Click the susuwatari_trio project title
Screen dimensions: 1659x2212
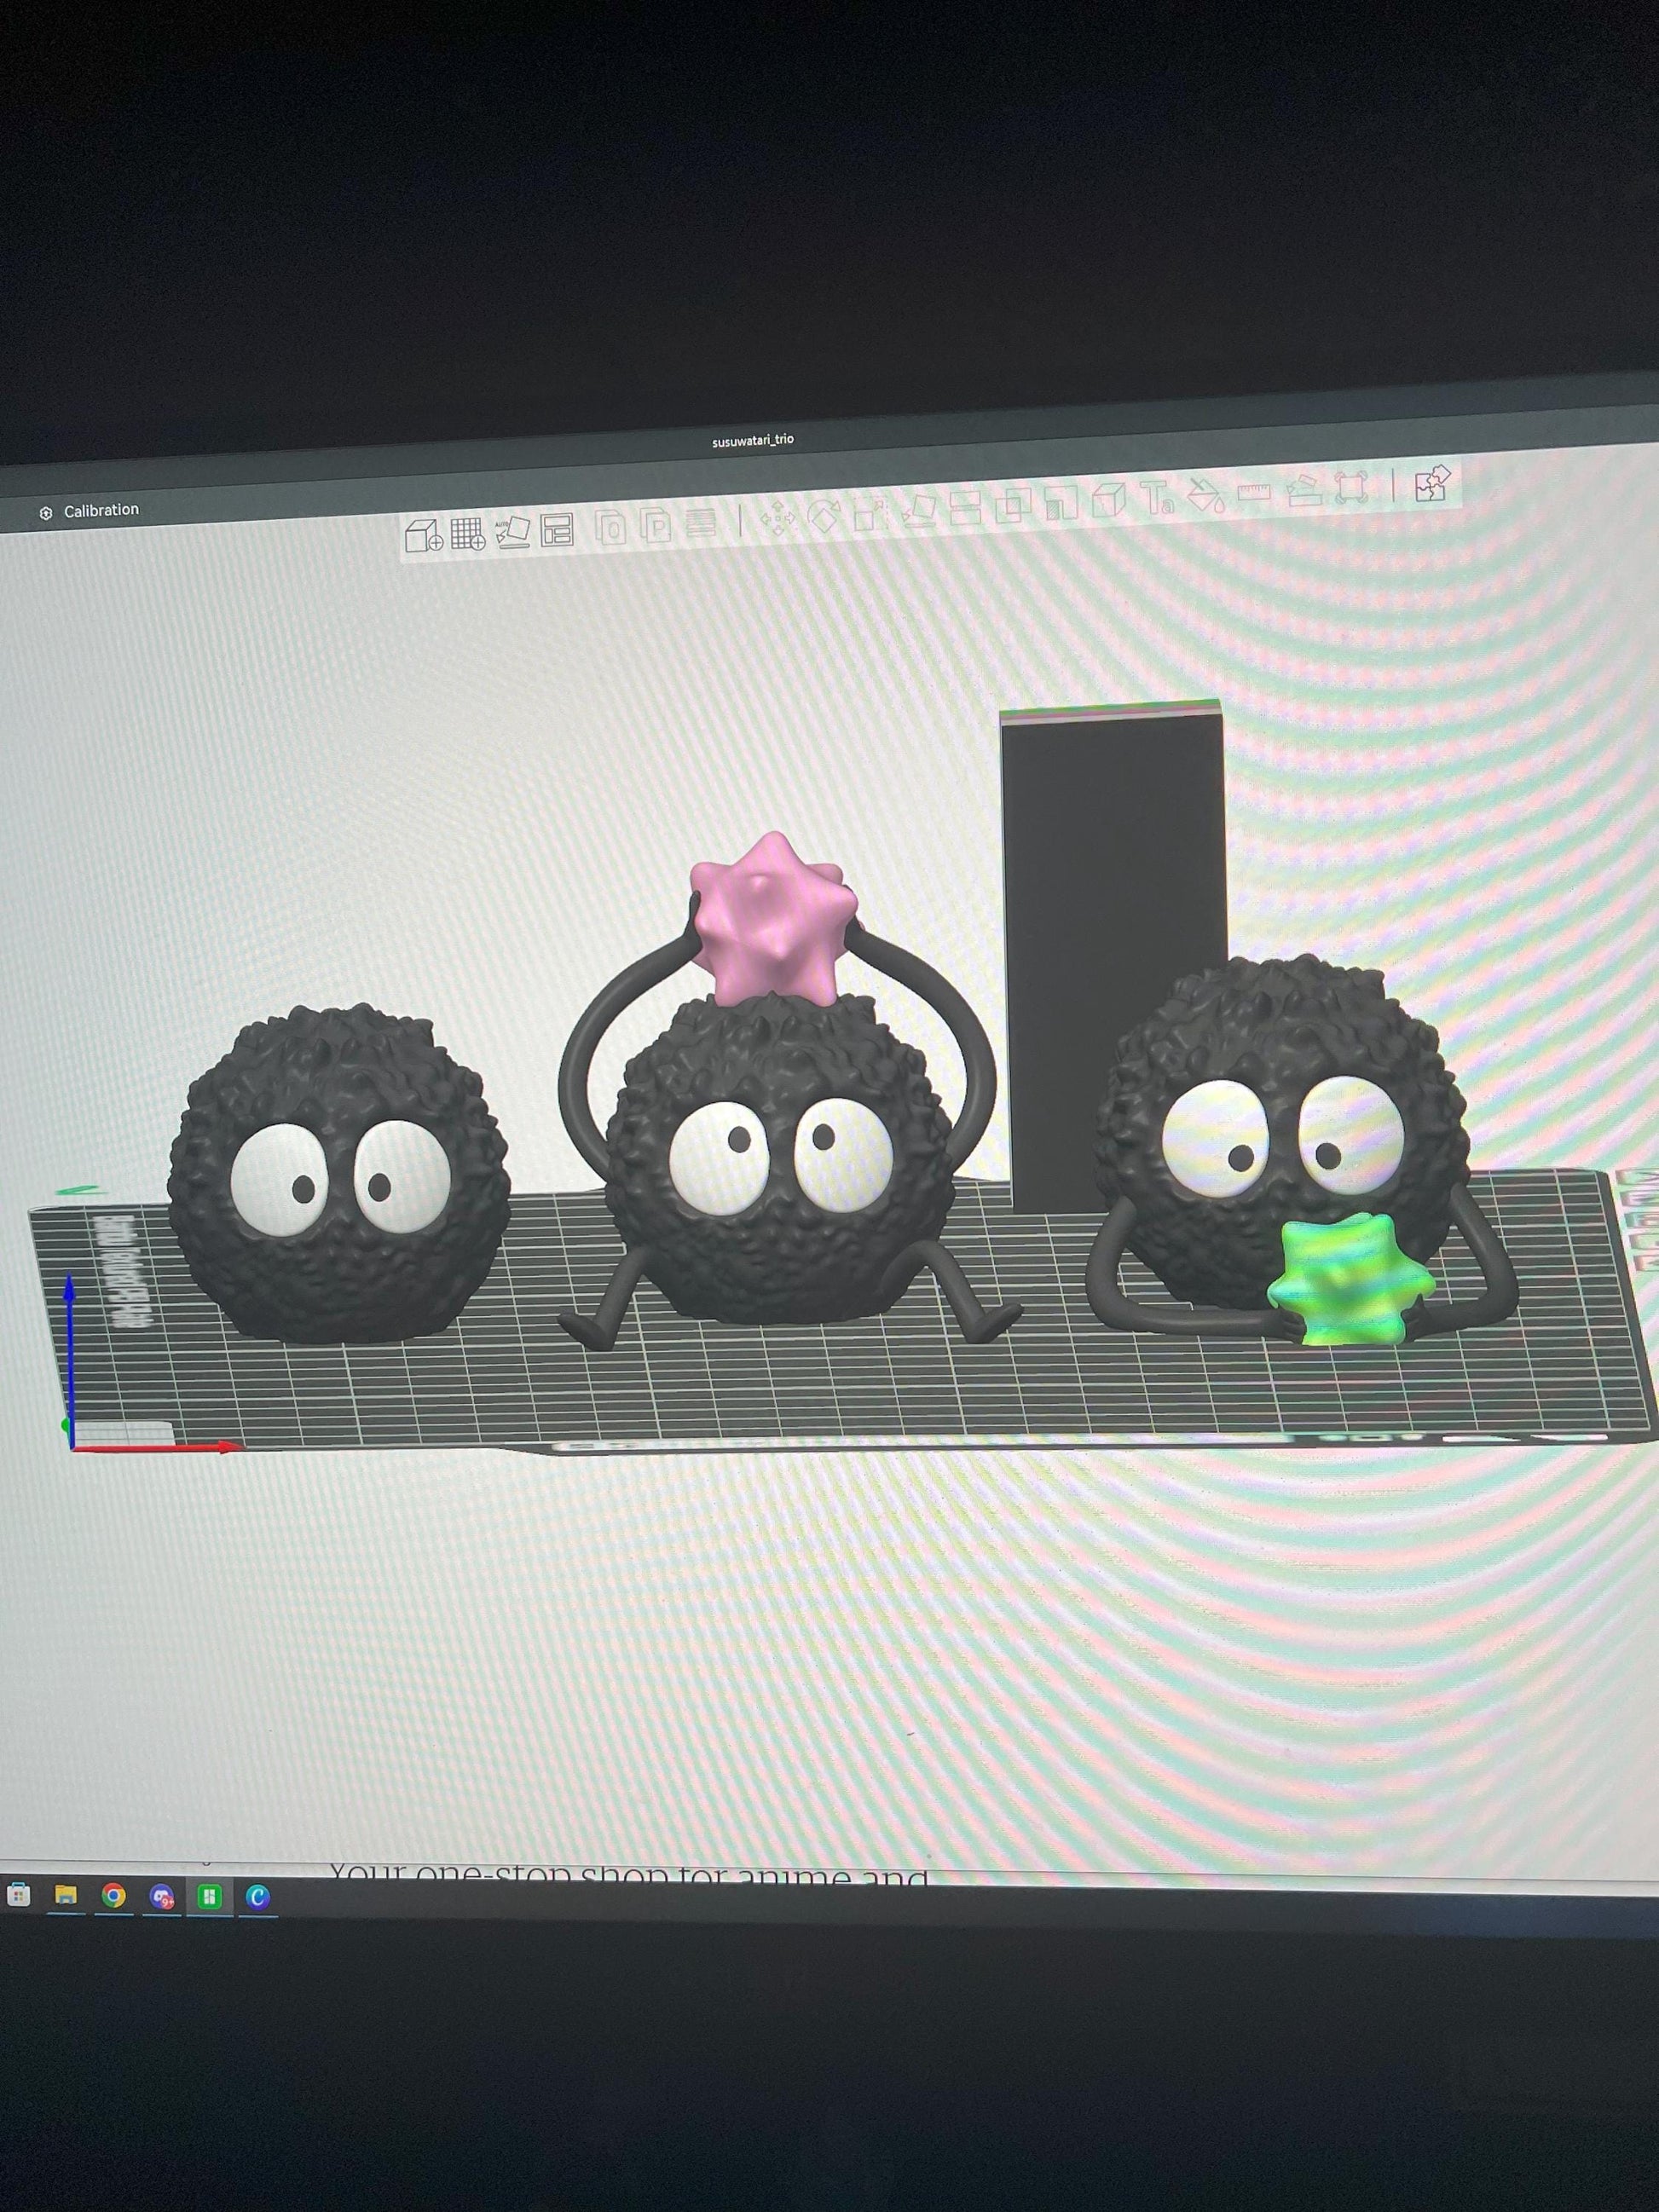[753, 440]
